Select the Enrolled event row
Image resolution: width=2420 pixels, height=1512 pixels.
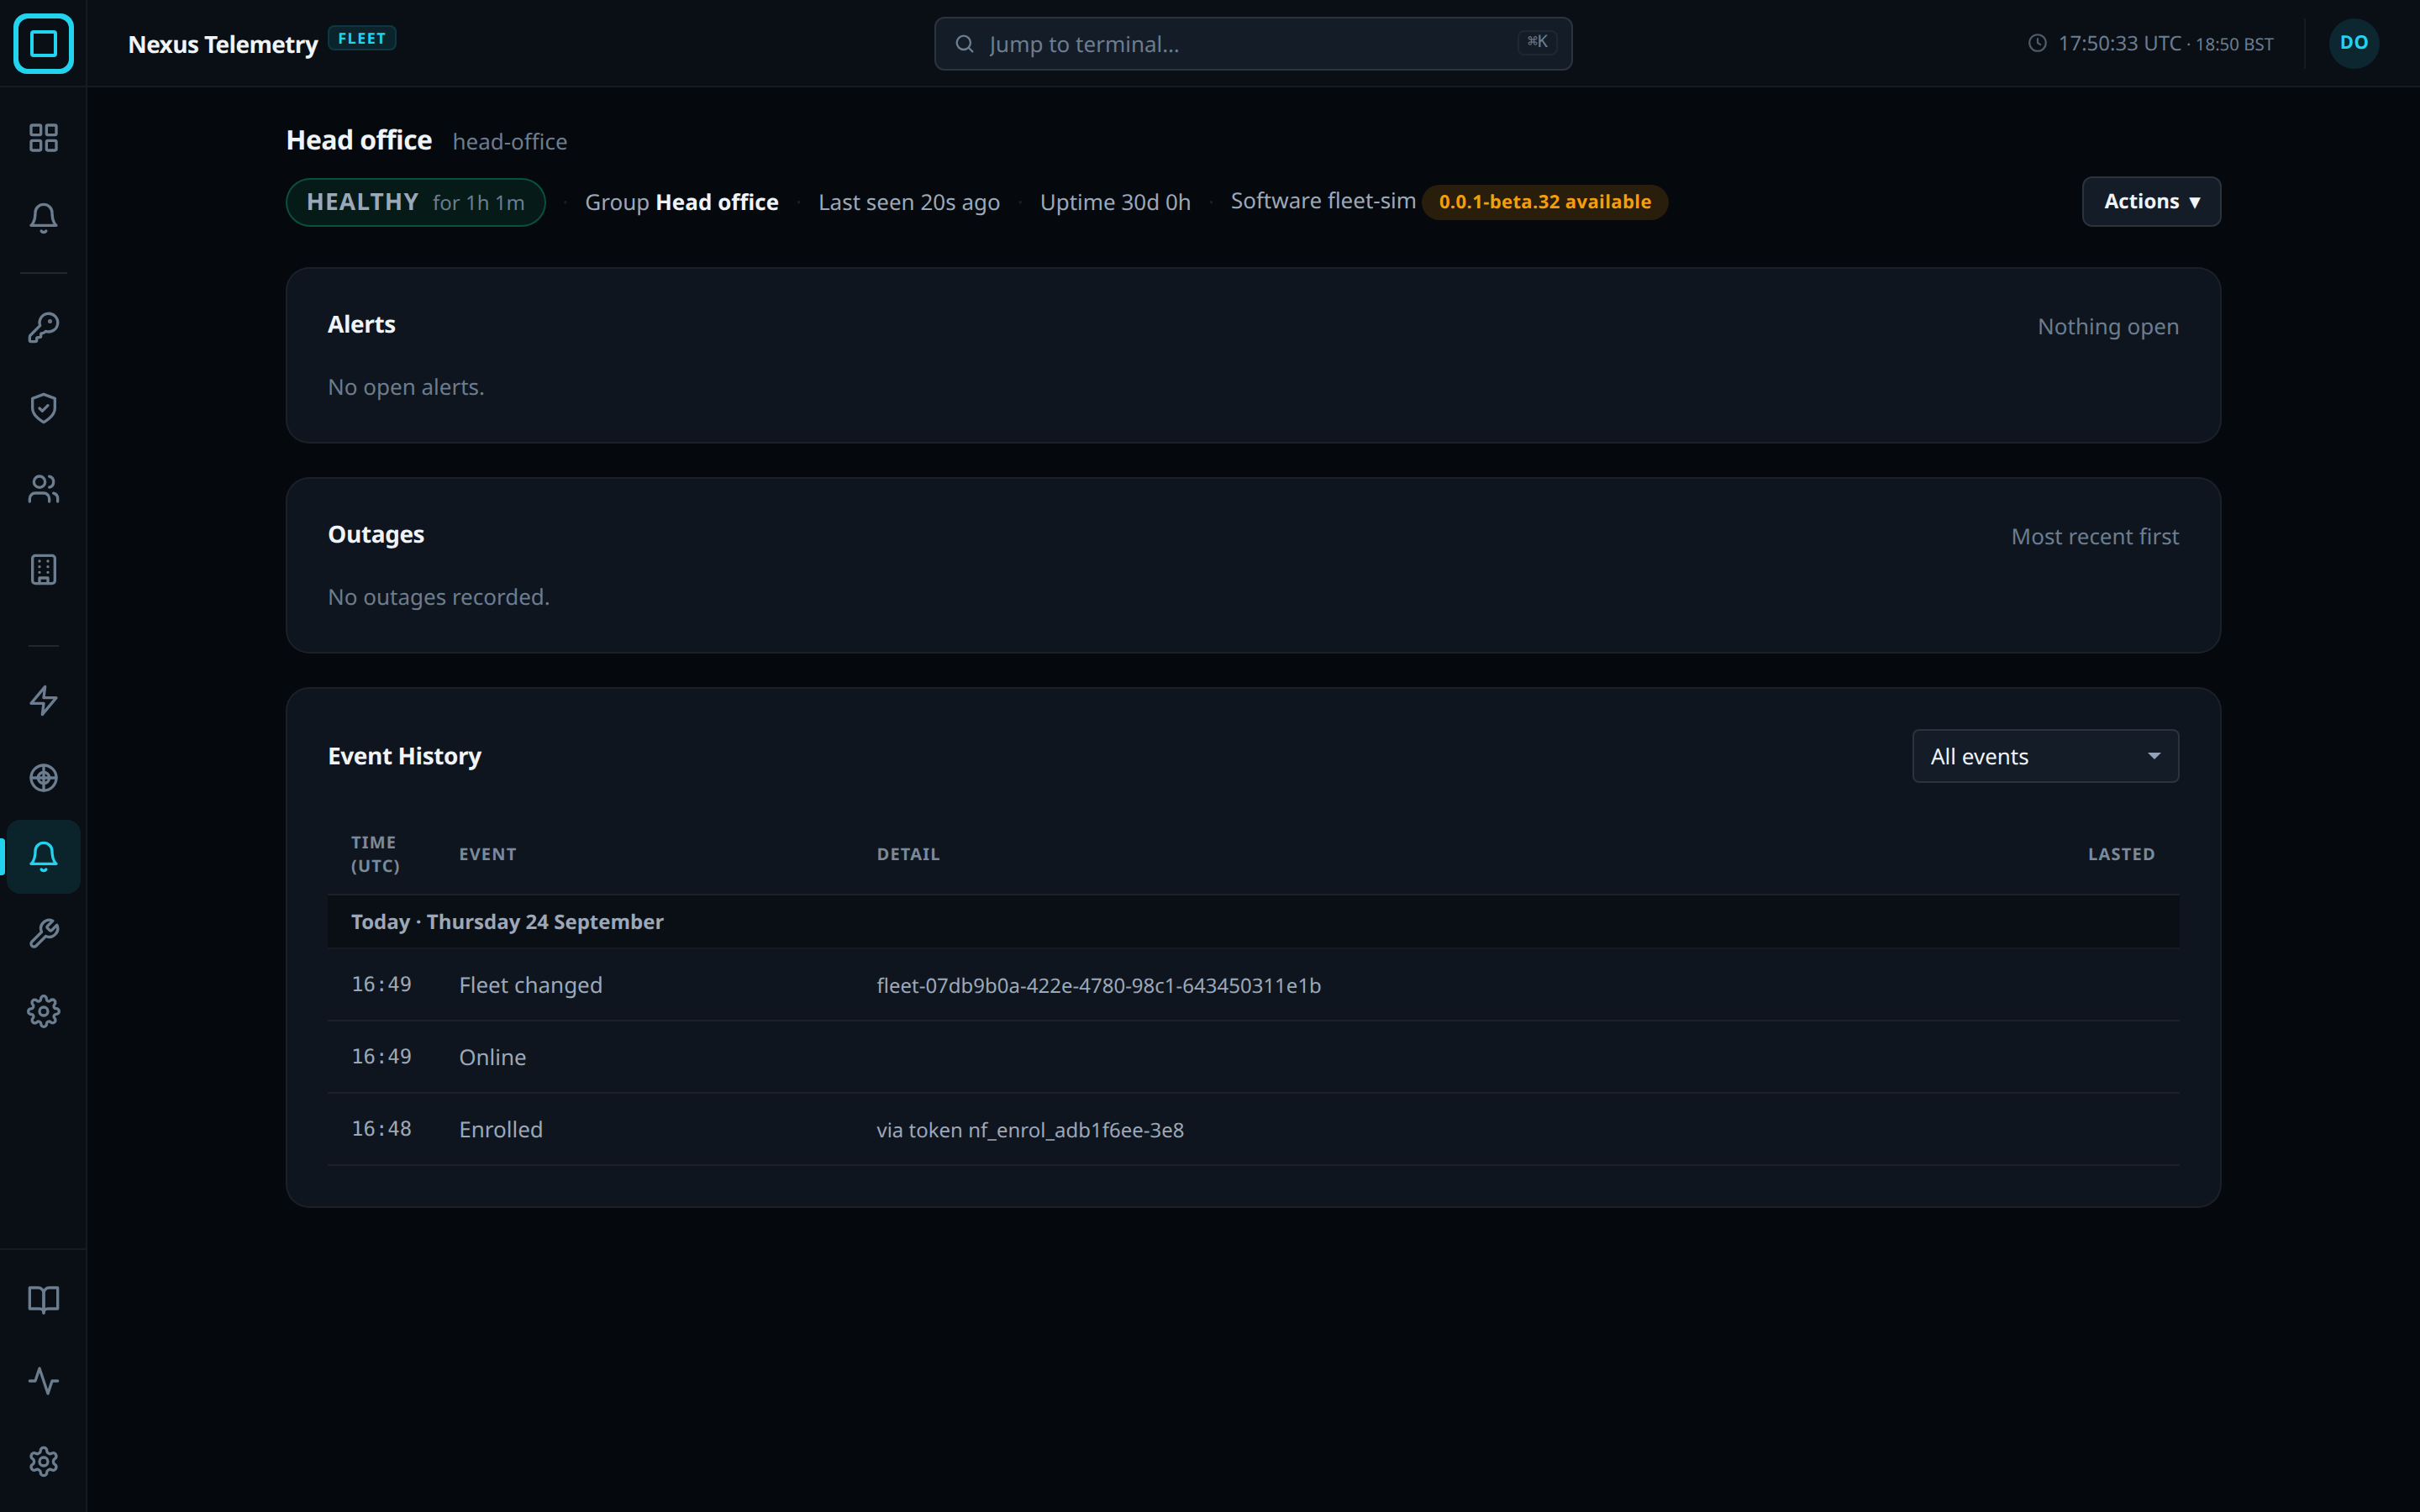coord(1253,1129)
